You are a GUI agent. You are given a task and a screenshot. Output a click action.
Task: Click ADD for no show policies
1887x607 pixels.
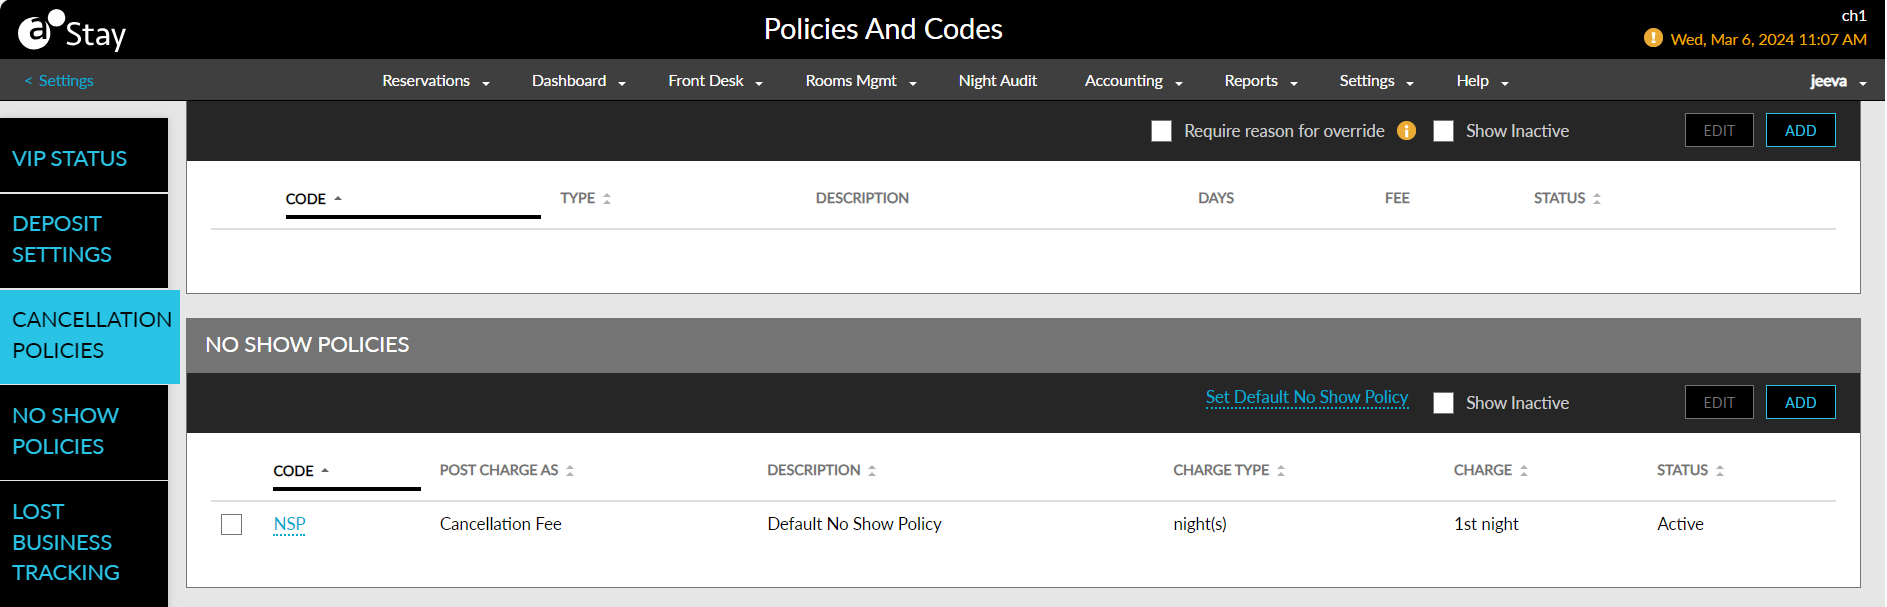(x=1800, y=402)
